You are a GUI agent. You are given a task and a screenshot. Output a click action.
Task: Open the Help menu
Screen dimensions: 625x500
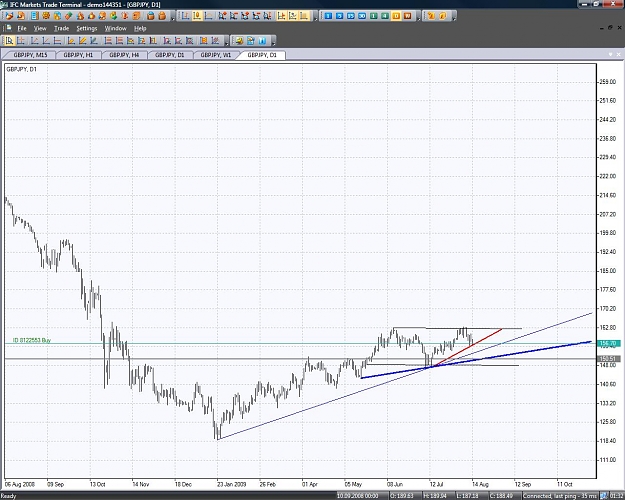pyautogui.click(x=140, y=28)
